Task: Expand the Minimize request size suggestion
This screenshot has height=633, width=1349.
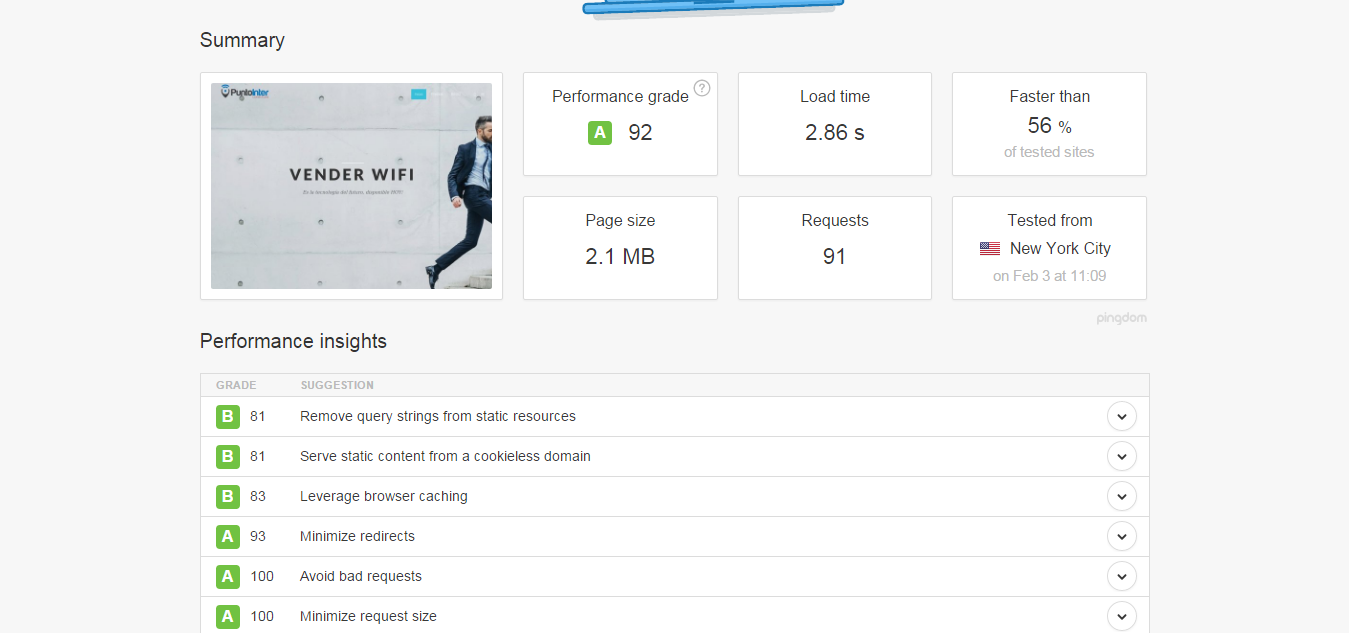Action: pyautogui.click(x=1121, y=616)
